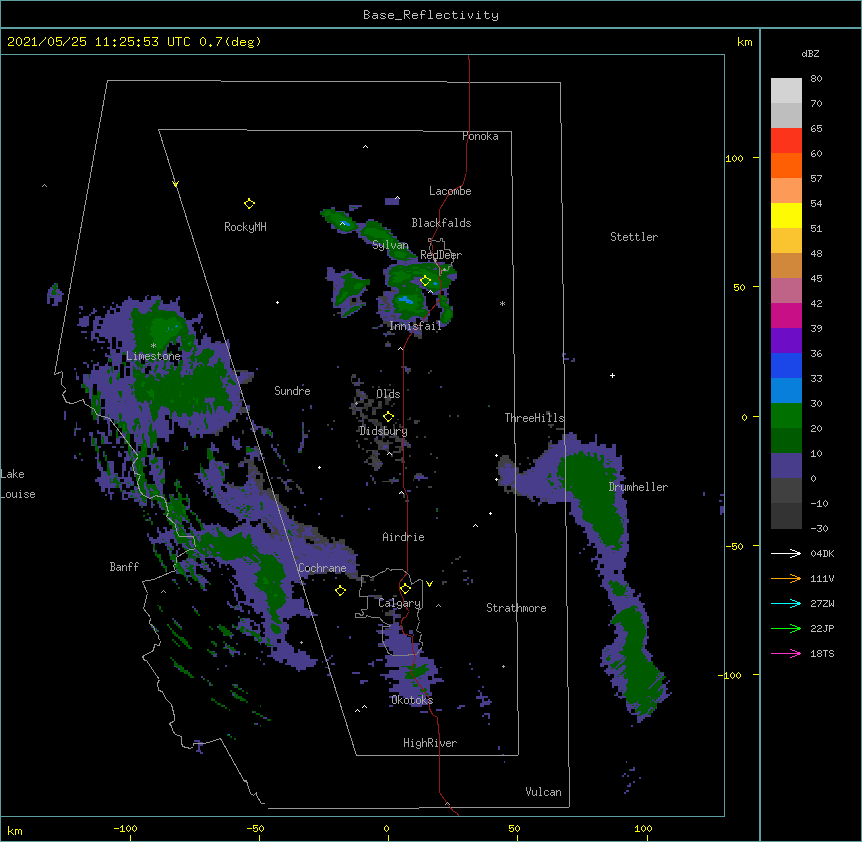Pick the violet 10 dBZ legend swatch
This screenshot has height=842, width=862.
[786, 466]
